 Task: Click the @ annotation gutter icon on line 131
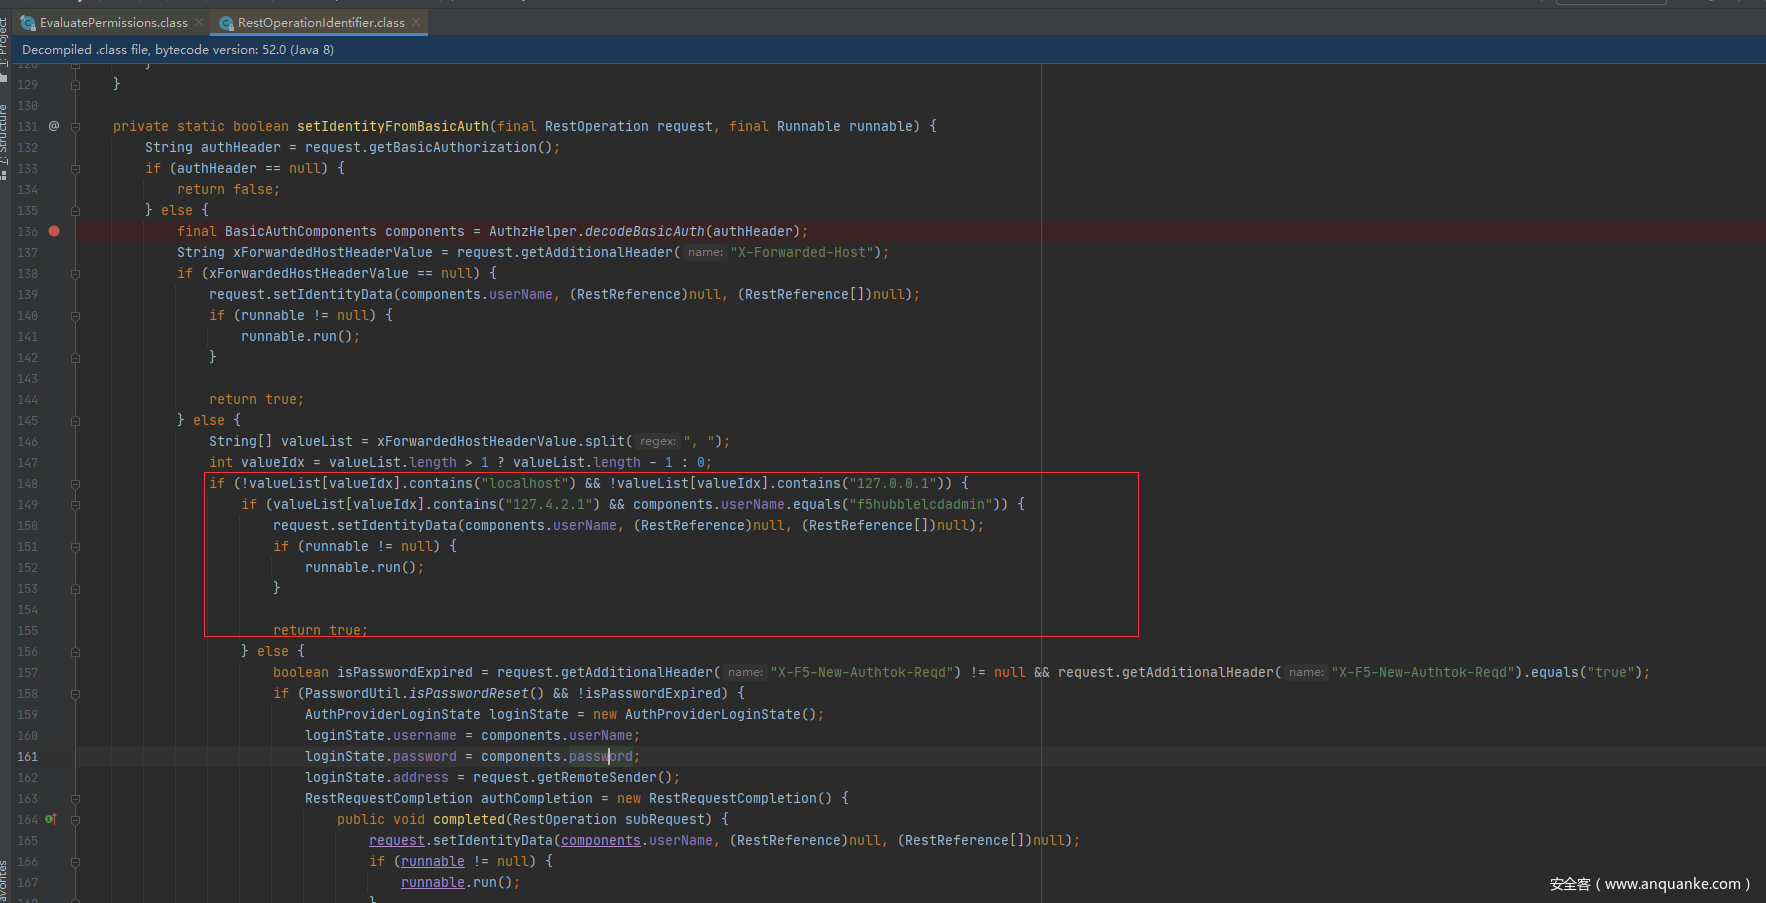click(54, 126)
